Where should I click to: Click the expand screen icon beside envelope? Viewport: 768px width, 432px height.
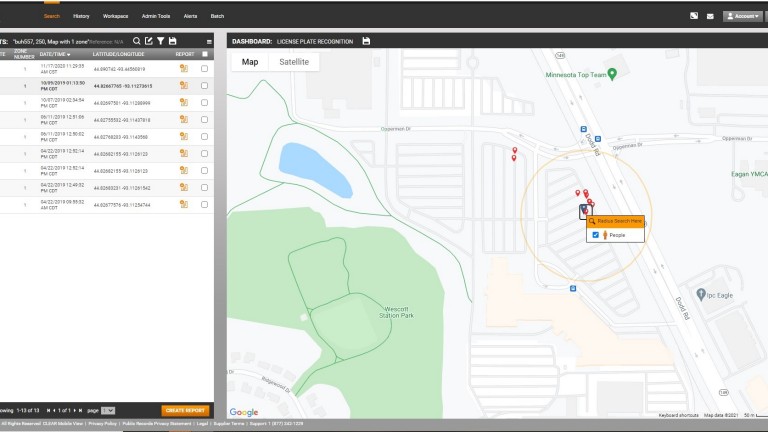click(694, 16)
